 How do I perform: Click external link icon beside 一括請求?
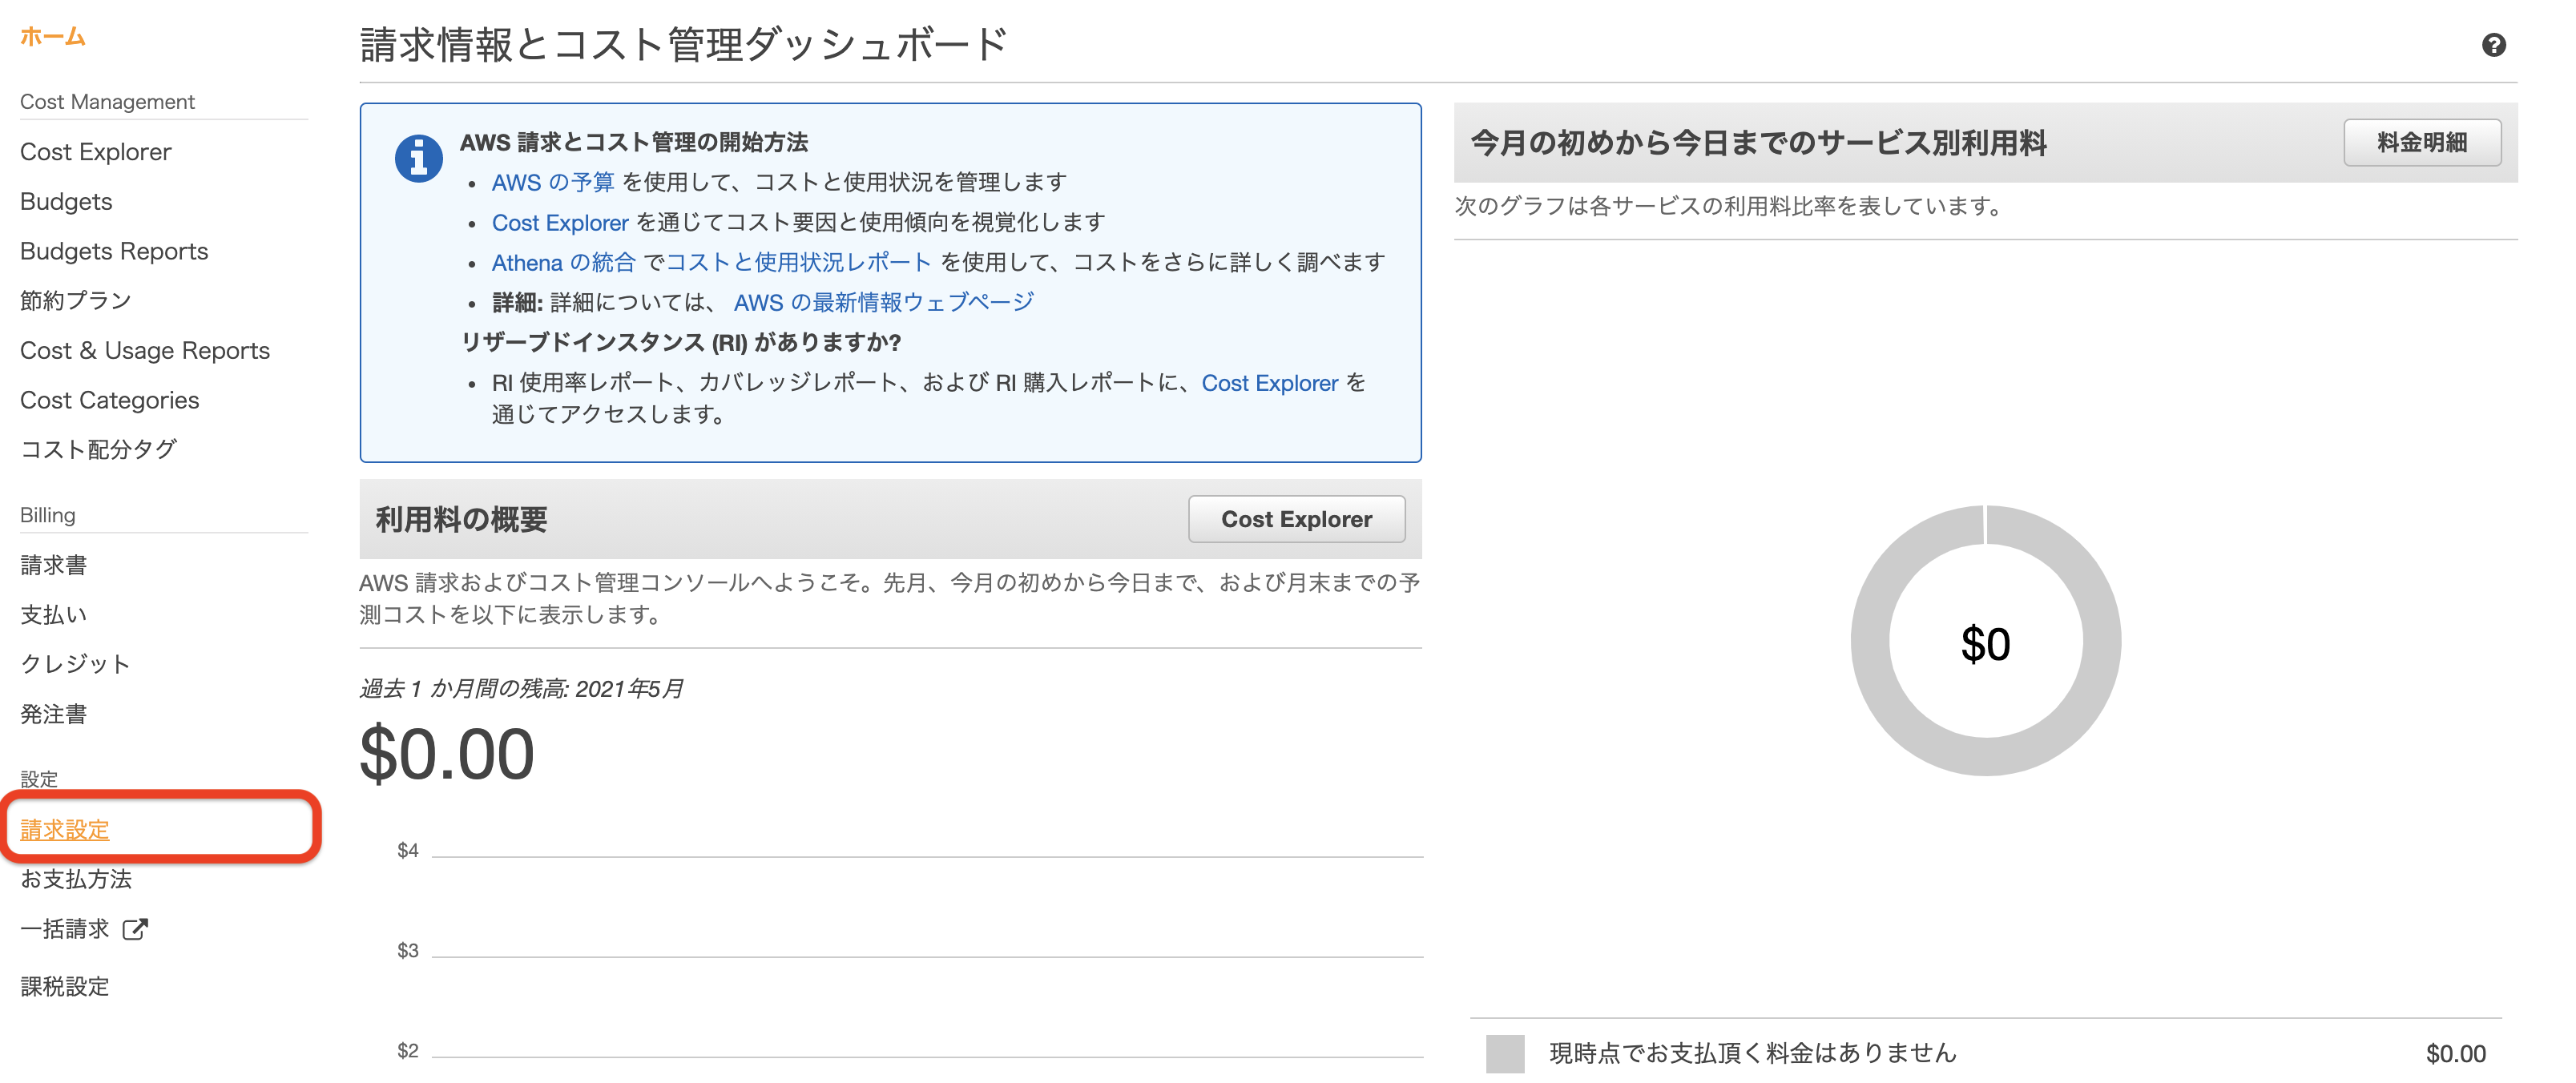(134, 929)
